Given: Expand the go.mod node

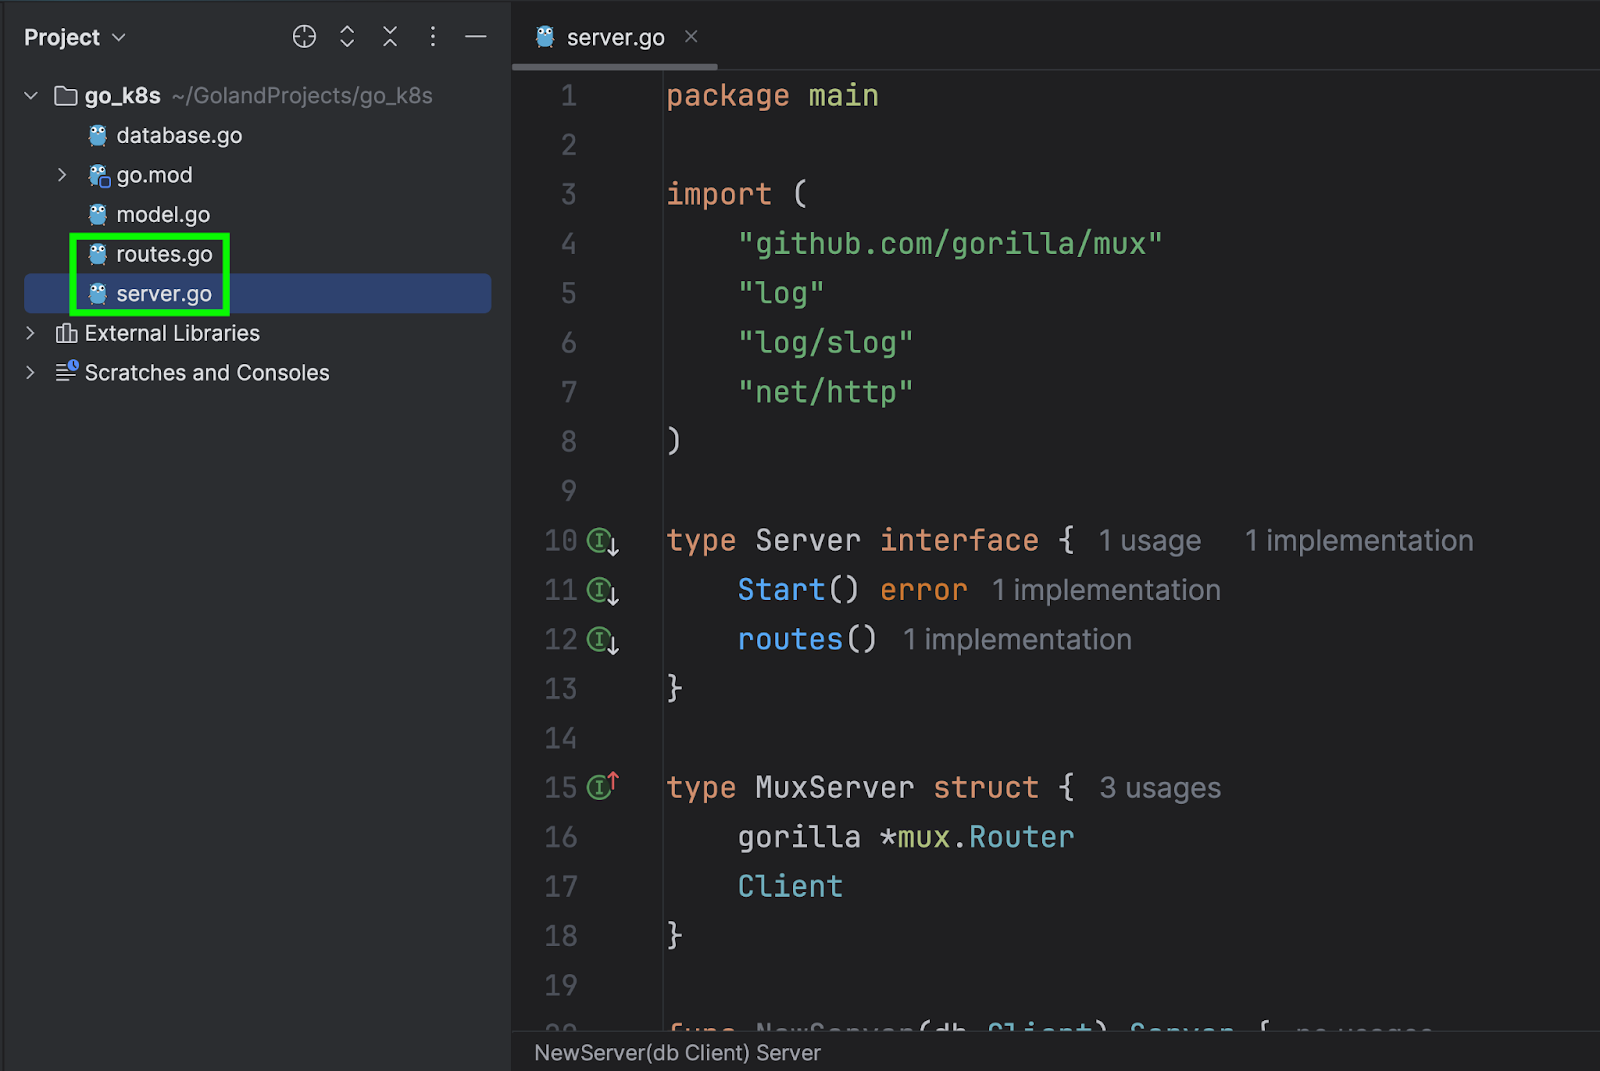Looking at the screenshot, I should tap(62, 175).
